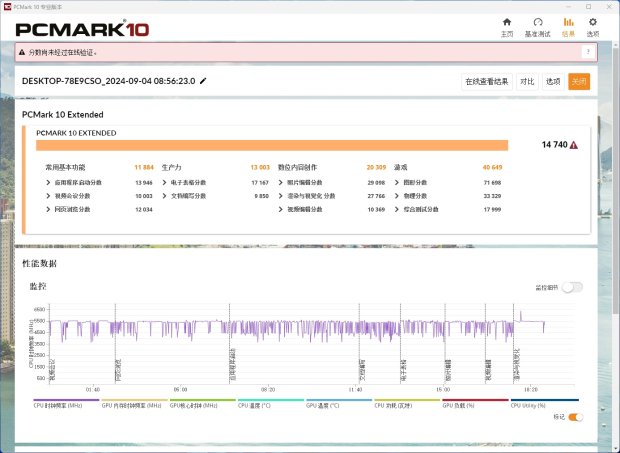620x453 pixels.
Task: Click the 6500 label on the chart y-axis
Action: (x=40, y=309)
